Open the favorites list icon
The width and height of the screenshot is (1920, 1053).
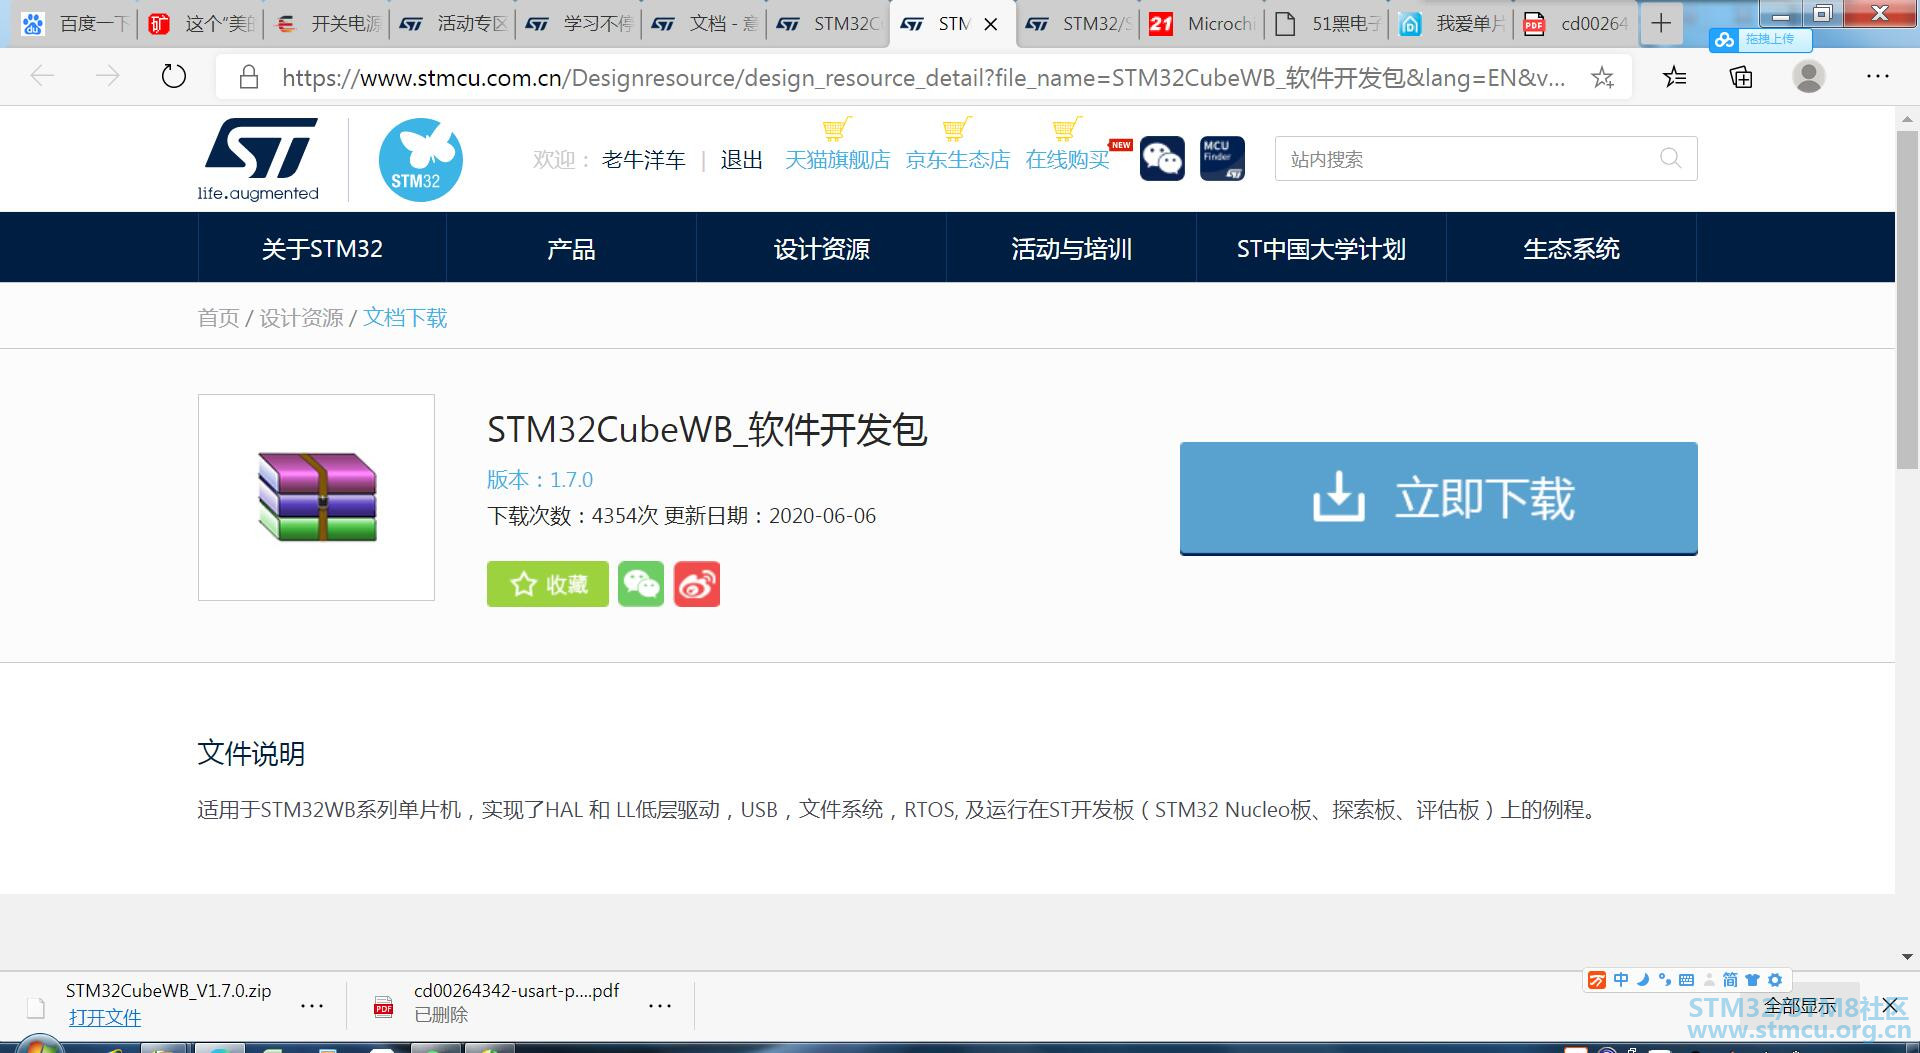[x=1674, y=77]
